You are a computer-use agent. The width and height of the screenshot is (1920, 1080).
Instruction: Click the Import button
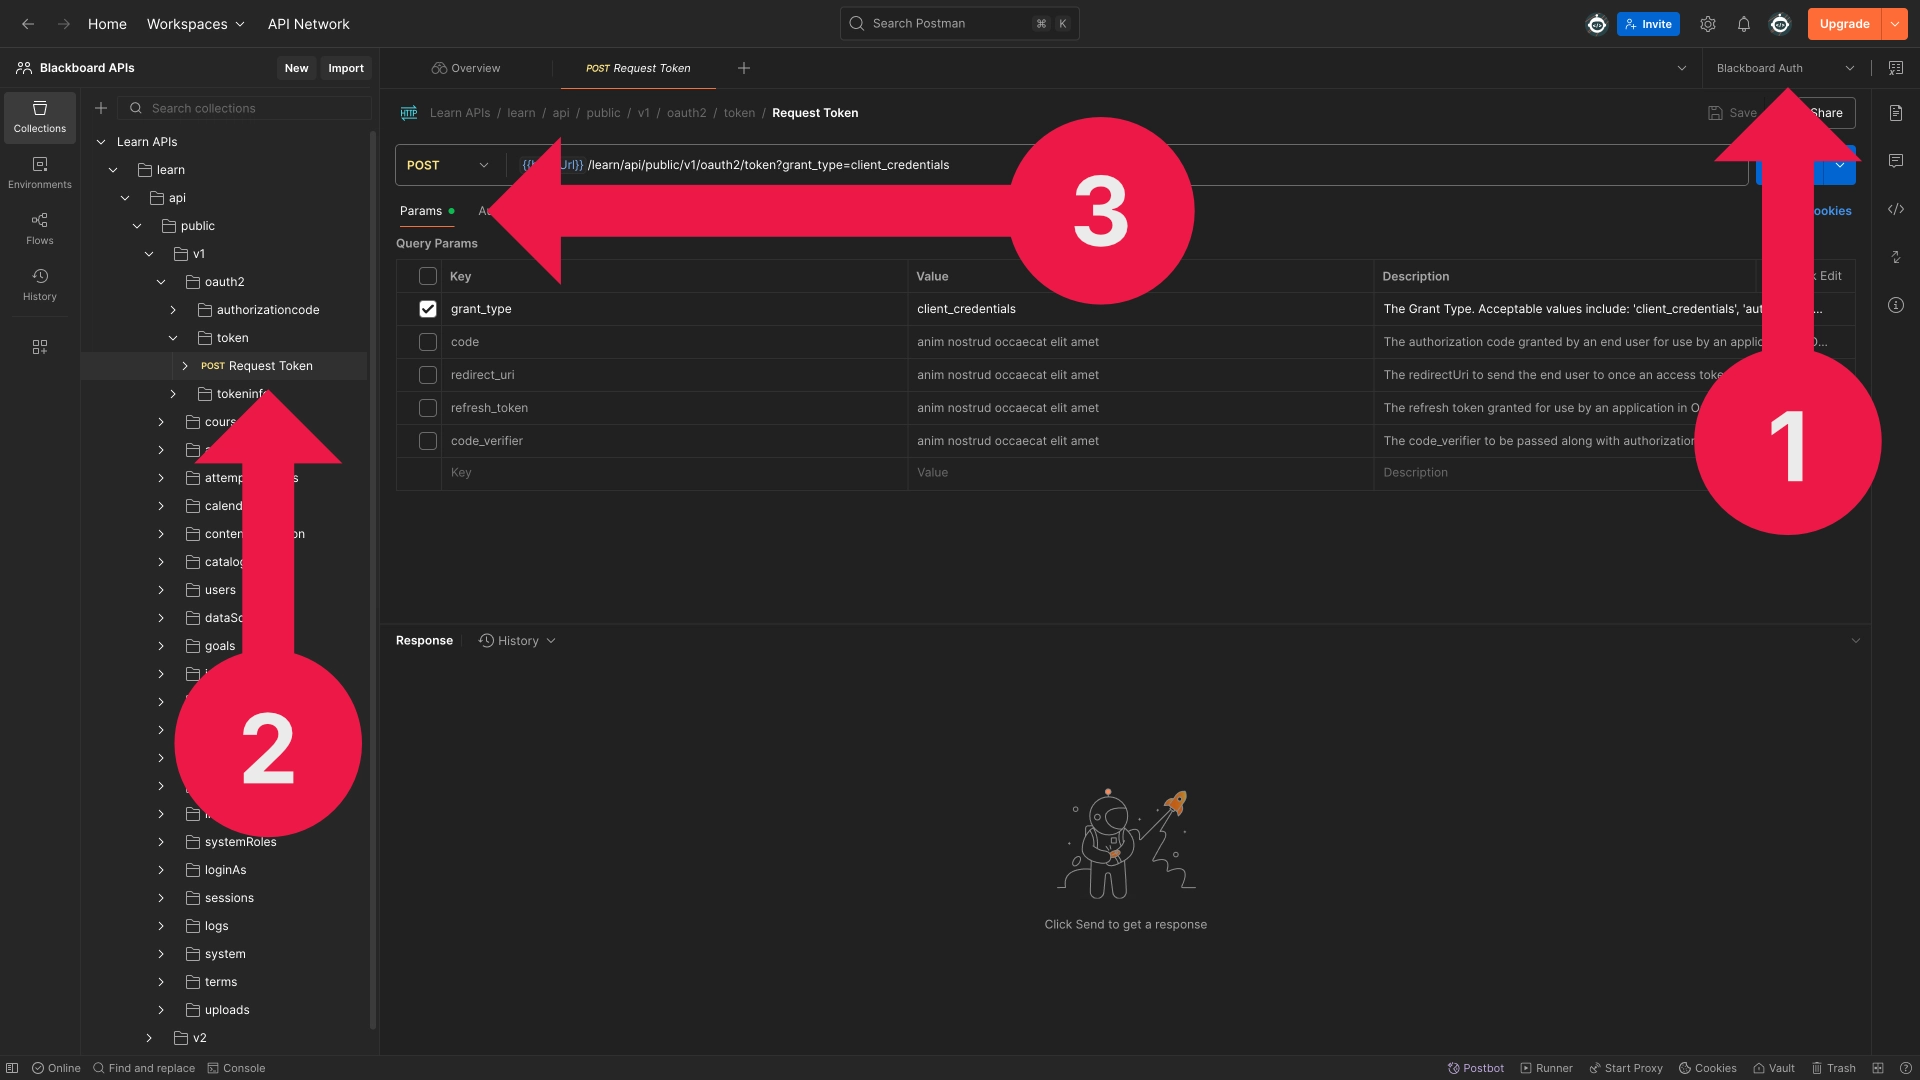pyautogui.click(x=346, y=68)
